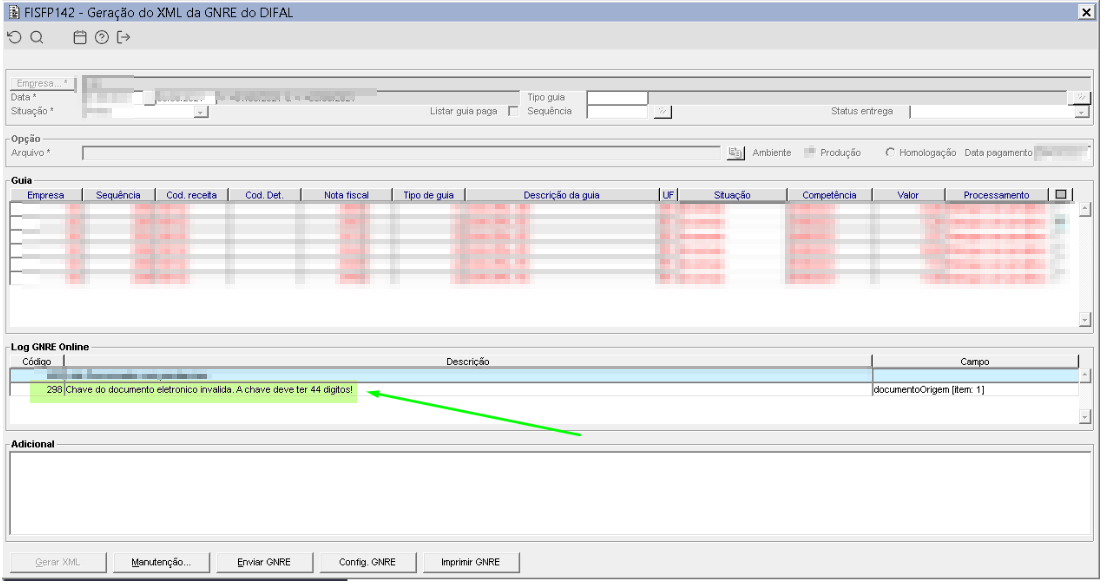Click the Manutenção... button

click(162, 562)
